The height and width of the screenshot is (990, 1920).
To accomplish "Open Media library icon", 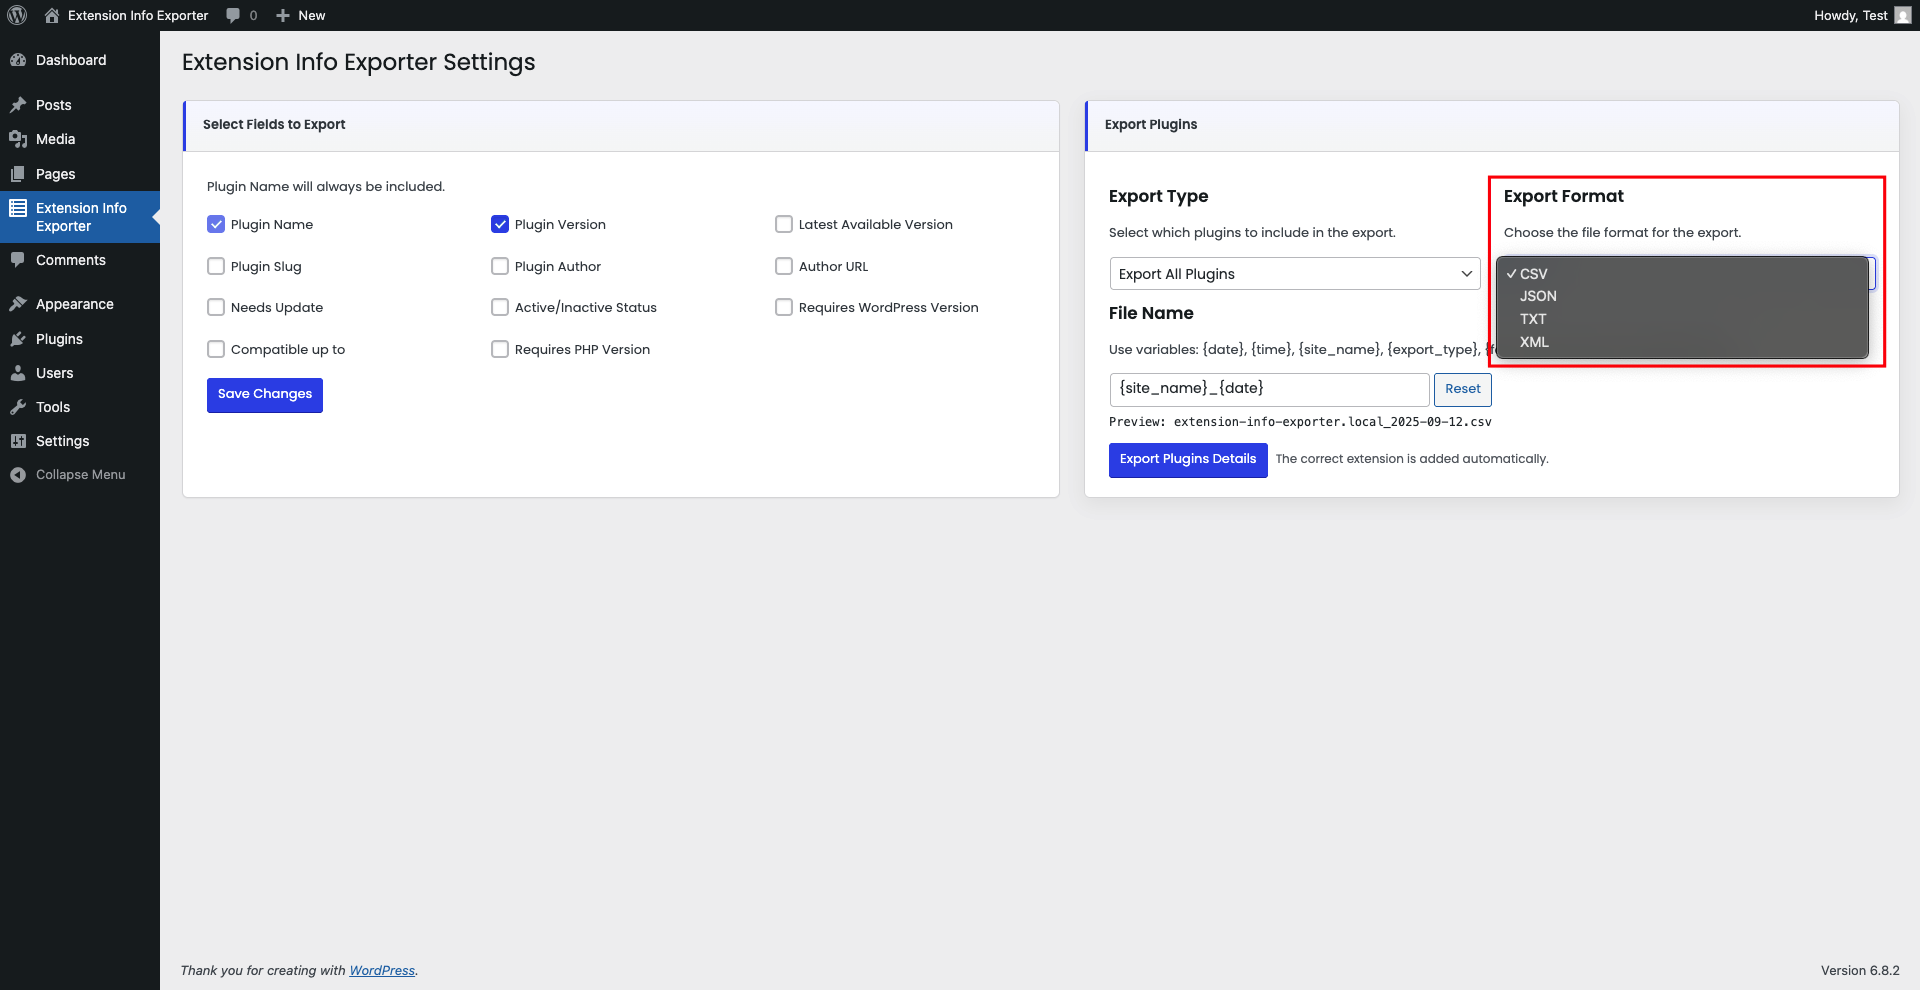I will coord(18,139).
